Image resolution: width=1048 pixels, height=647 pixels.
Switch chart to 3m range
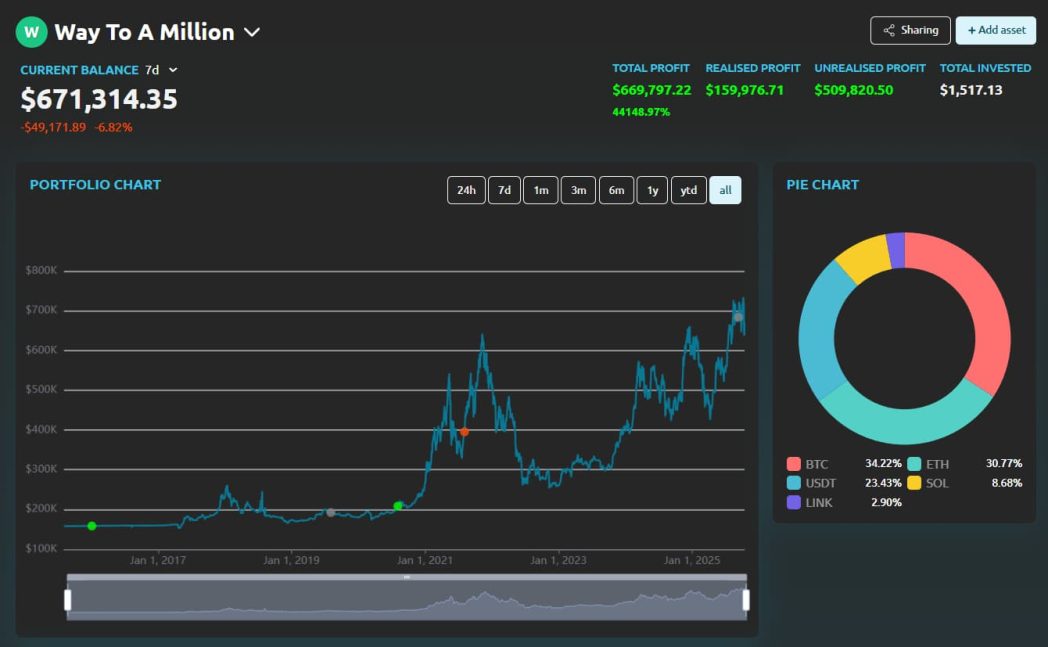point(578,190)
